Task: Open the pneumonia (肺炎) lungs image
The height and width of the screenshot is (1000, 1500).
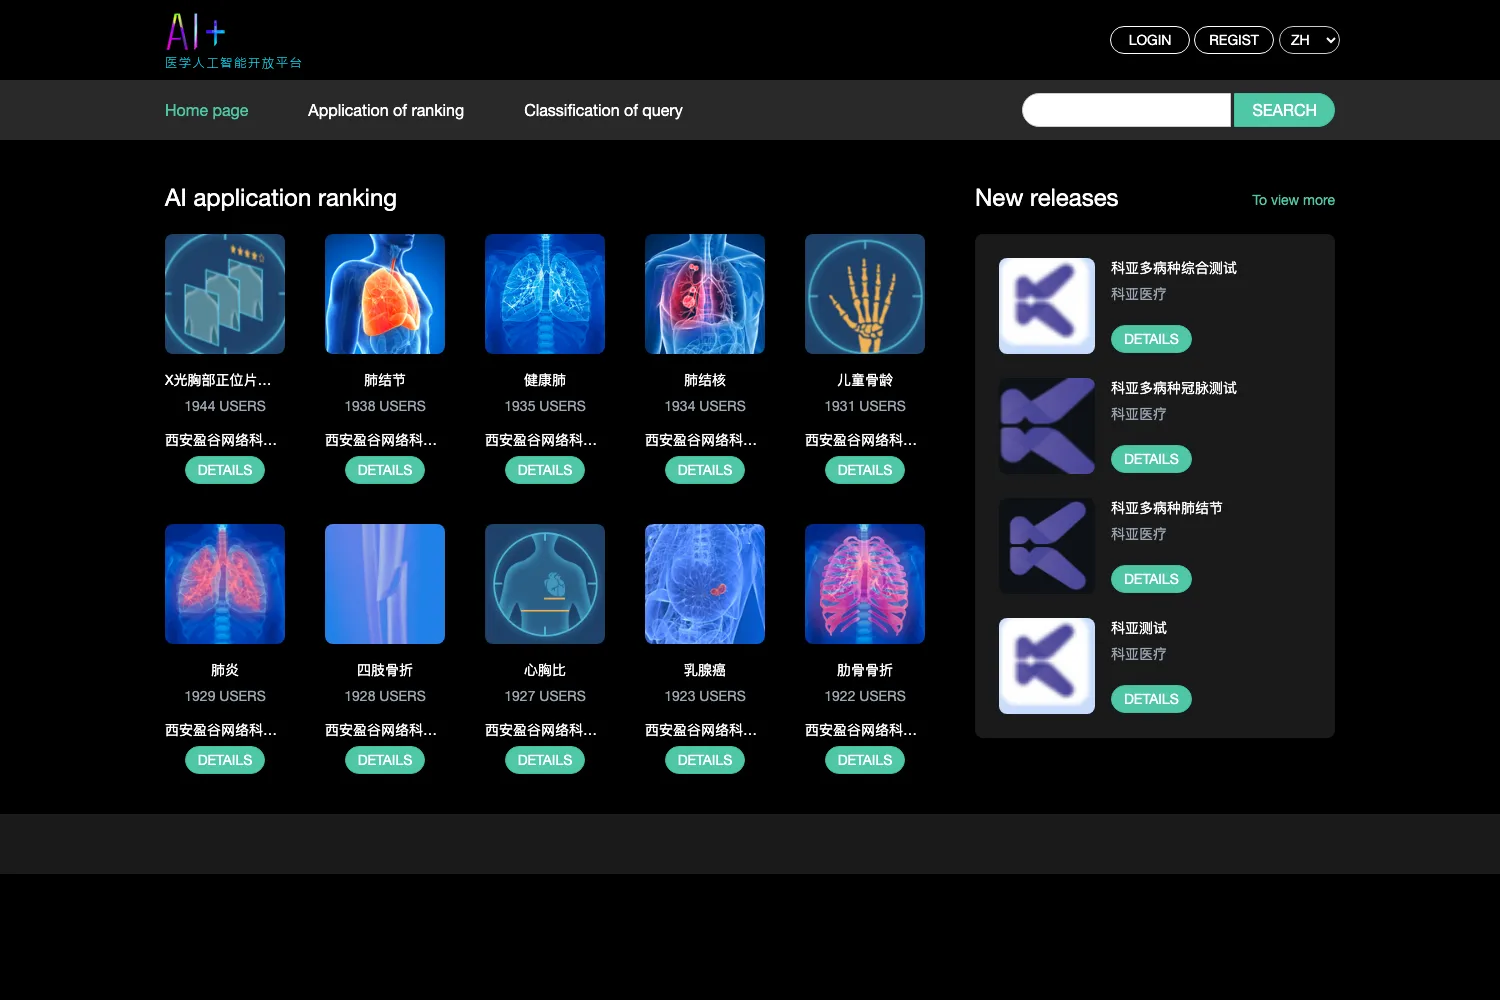Action: point(225,584)
